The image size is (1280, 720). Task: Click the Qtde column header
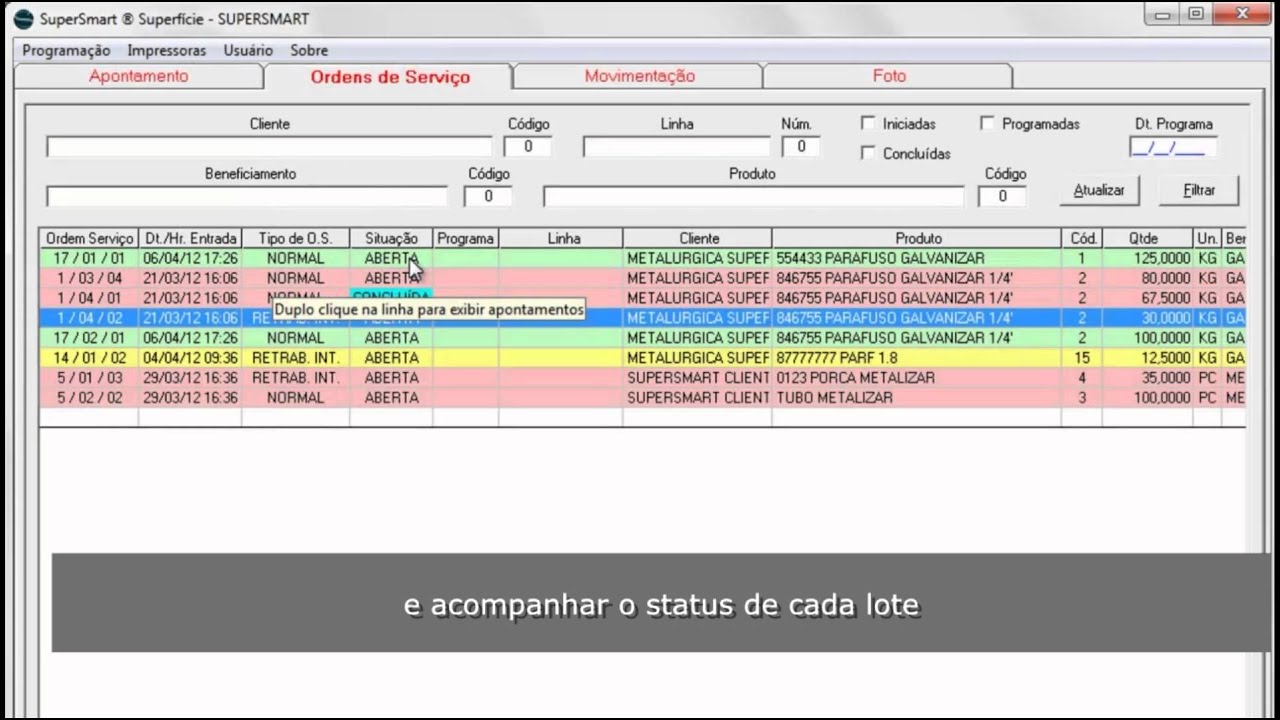click(1147, 238)
